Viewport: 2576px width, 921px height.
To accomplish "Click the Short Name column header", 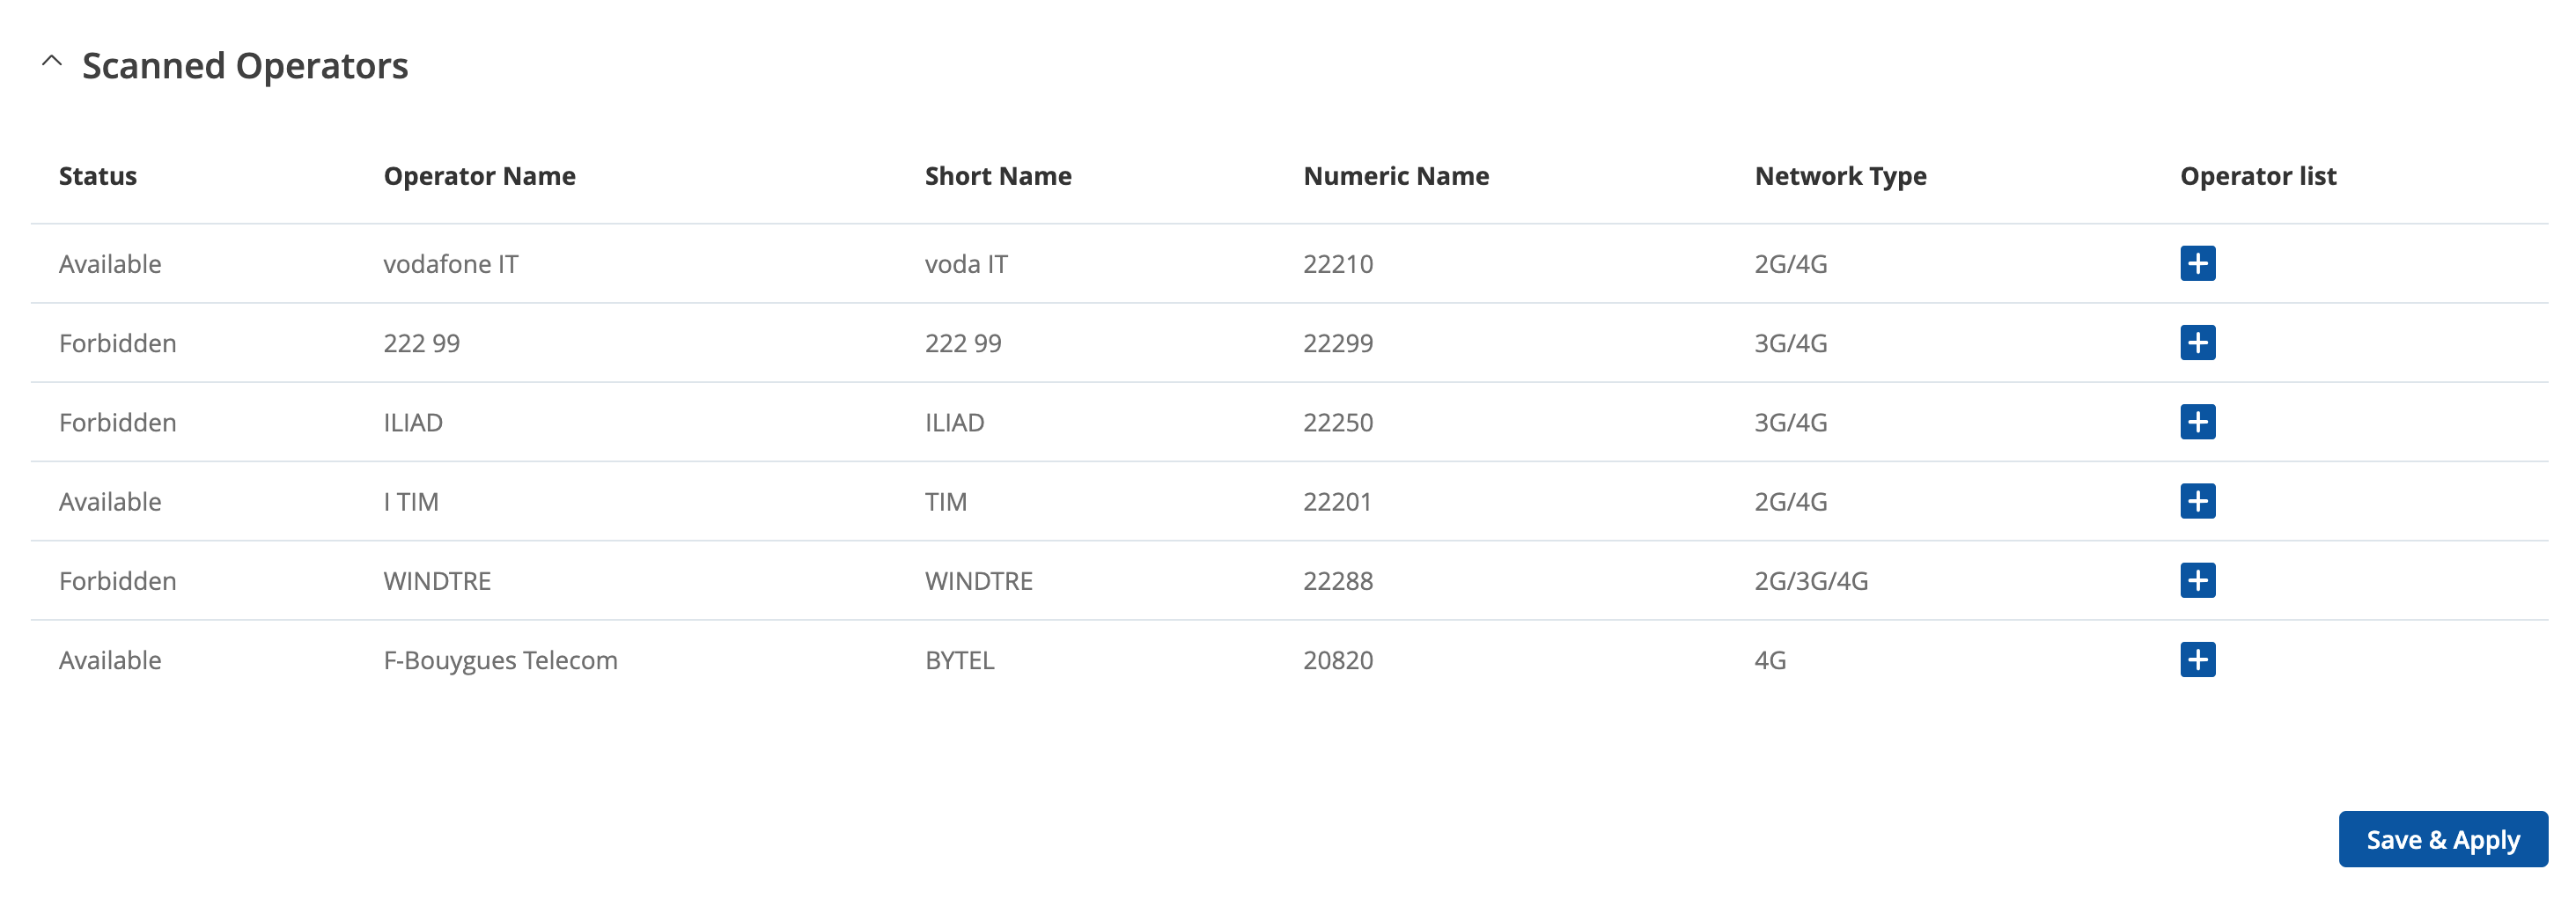I will coord(998,176).
